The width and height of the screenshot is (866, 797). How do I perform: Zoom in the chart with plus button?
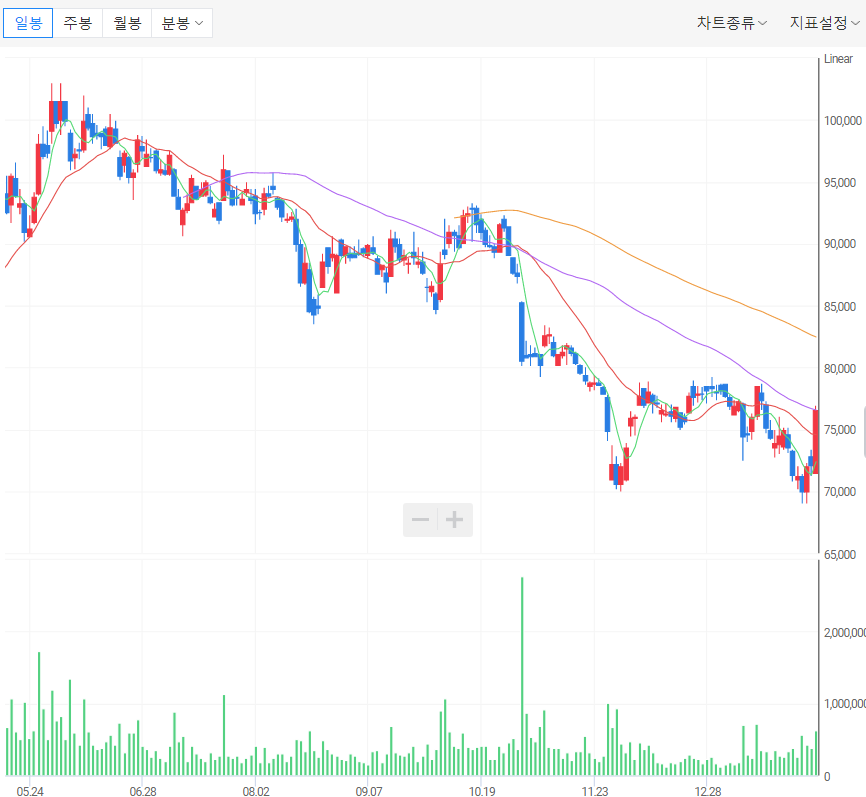coord(455,520)
